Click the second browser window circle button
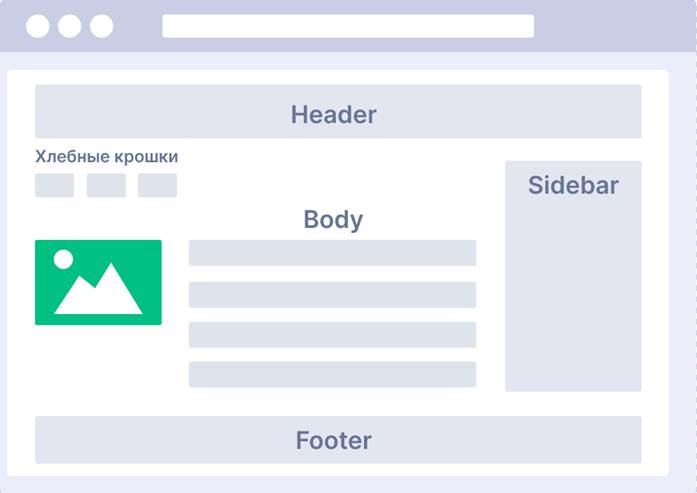This screenshot has height=493, width=697. tap(69, 26)
